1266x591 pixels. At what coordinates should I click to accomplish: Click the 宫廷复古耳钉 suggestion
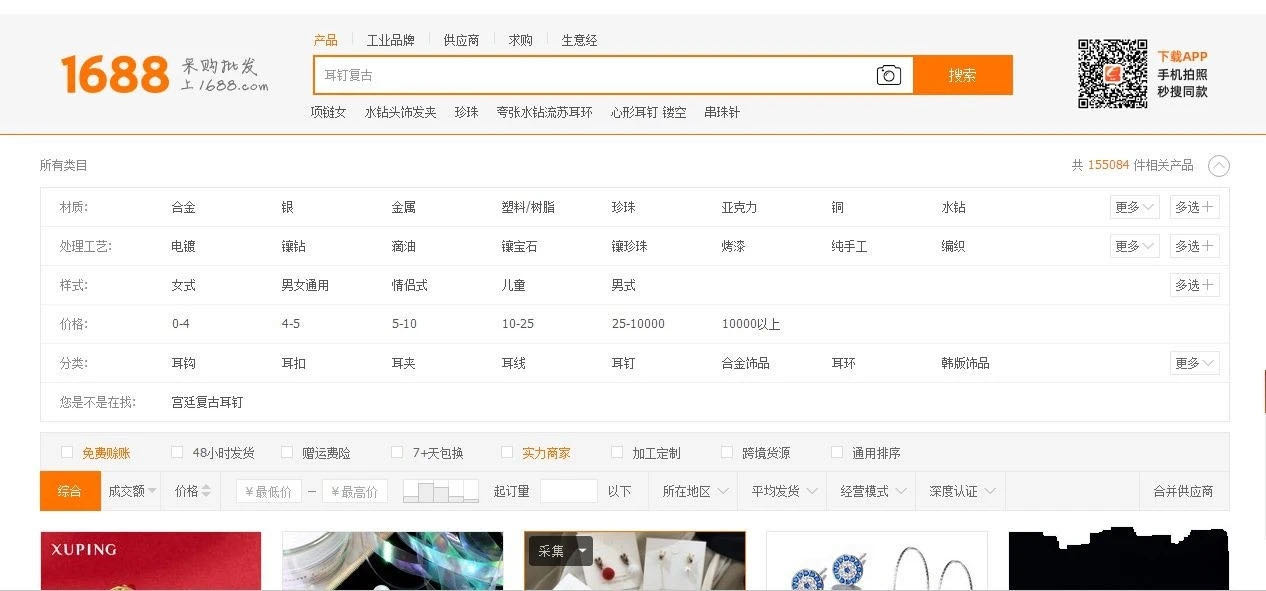(207, 402)
